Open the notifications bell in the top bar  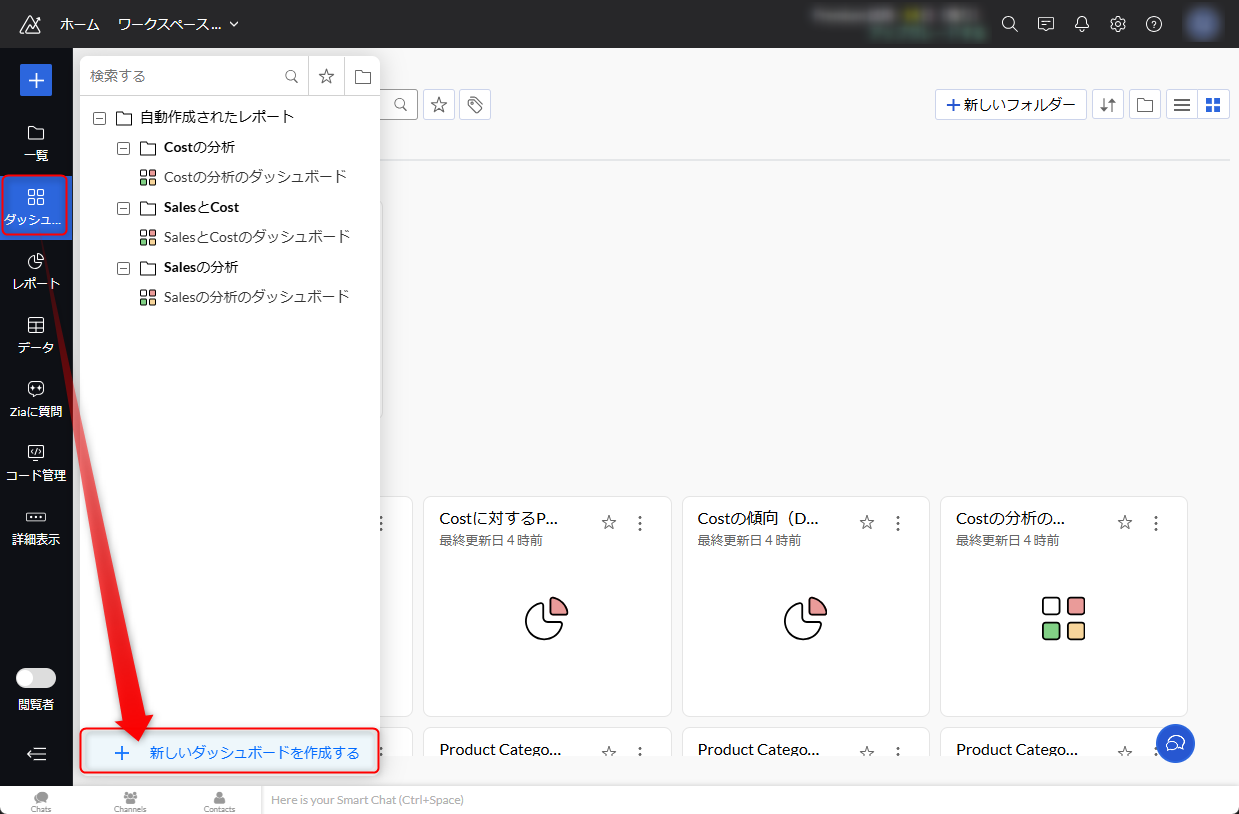coord(1081,23)
